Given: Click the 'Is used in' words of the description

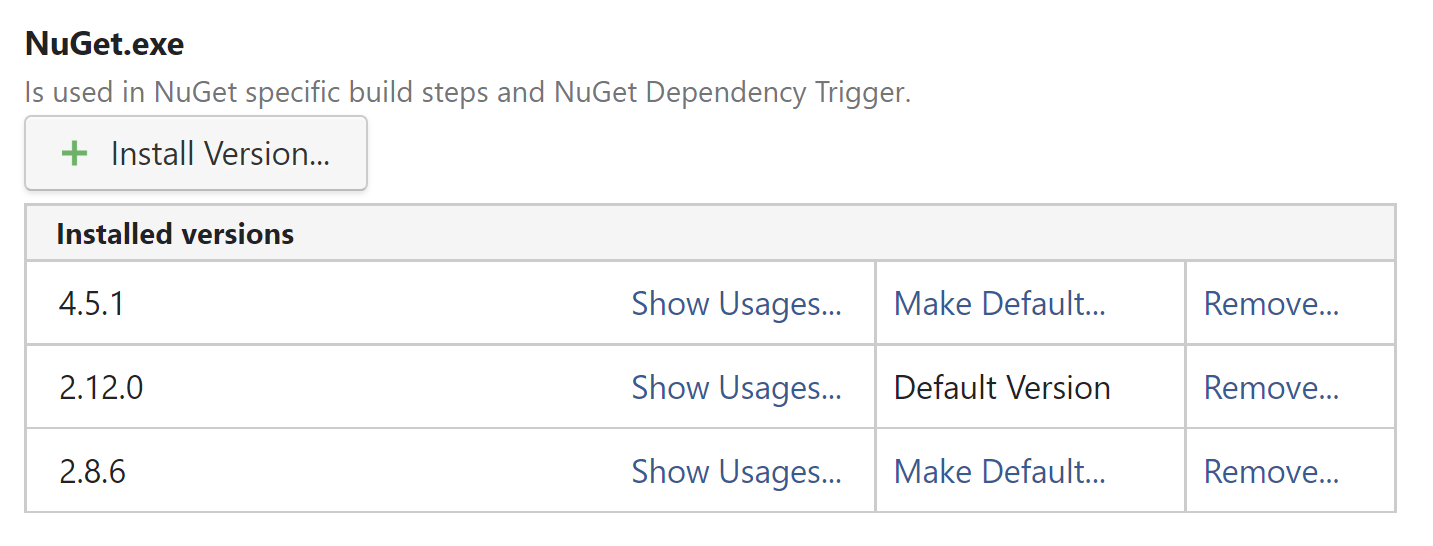Looking at the screenshot, I should click(86, 93).
